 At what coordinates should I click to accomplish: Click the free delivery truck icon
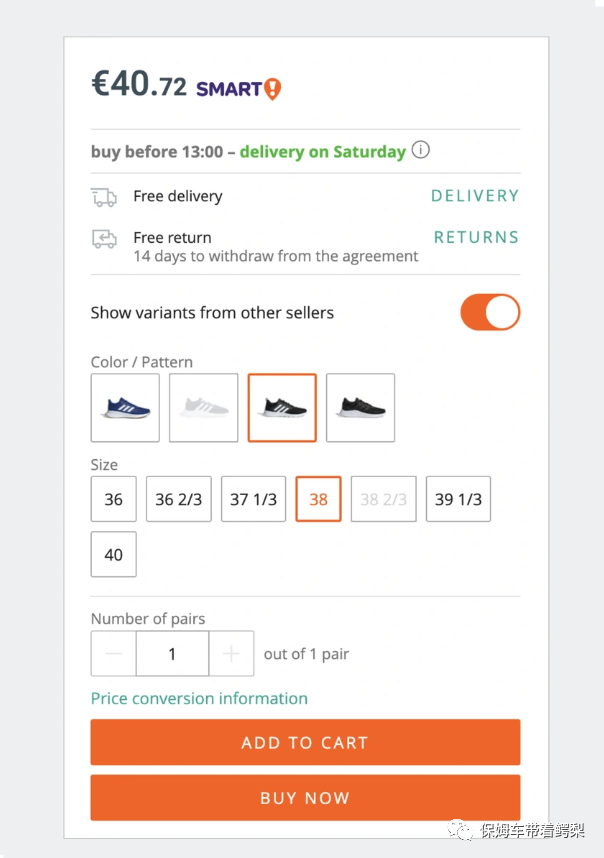104,197
